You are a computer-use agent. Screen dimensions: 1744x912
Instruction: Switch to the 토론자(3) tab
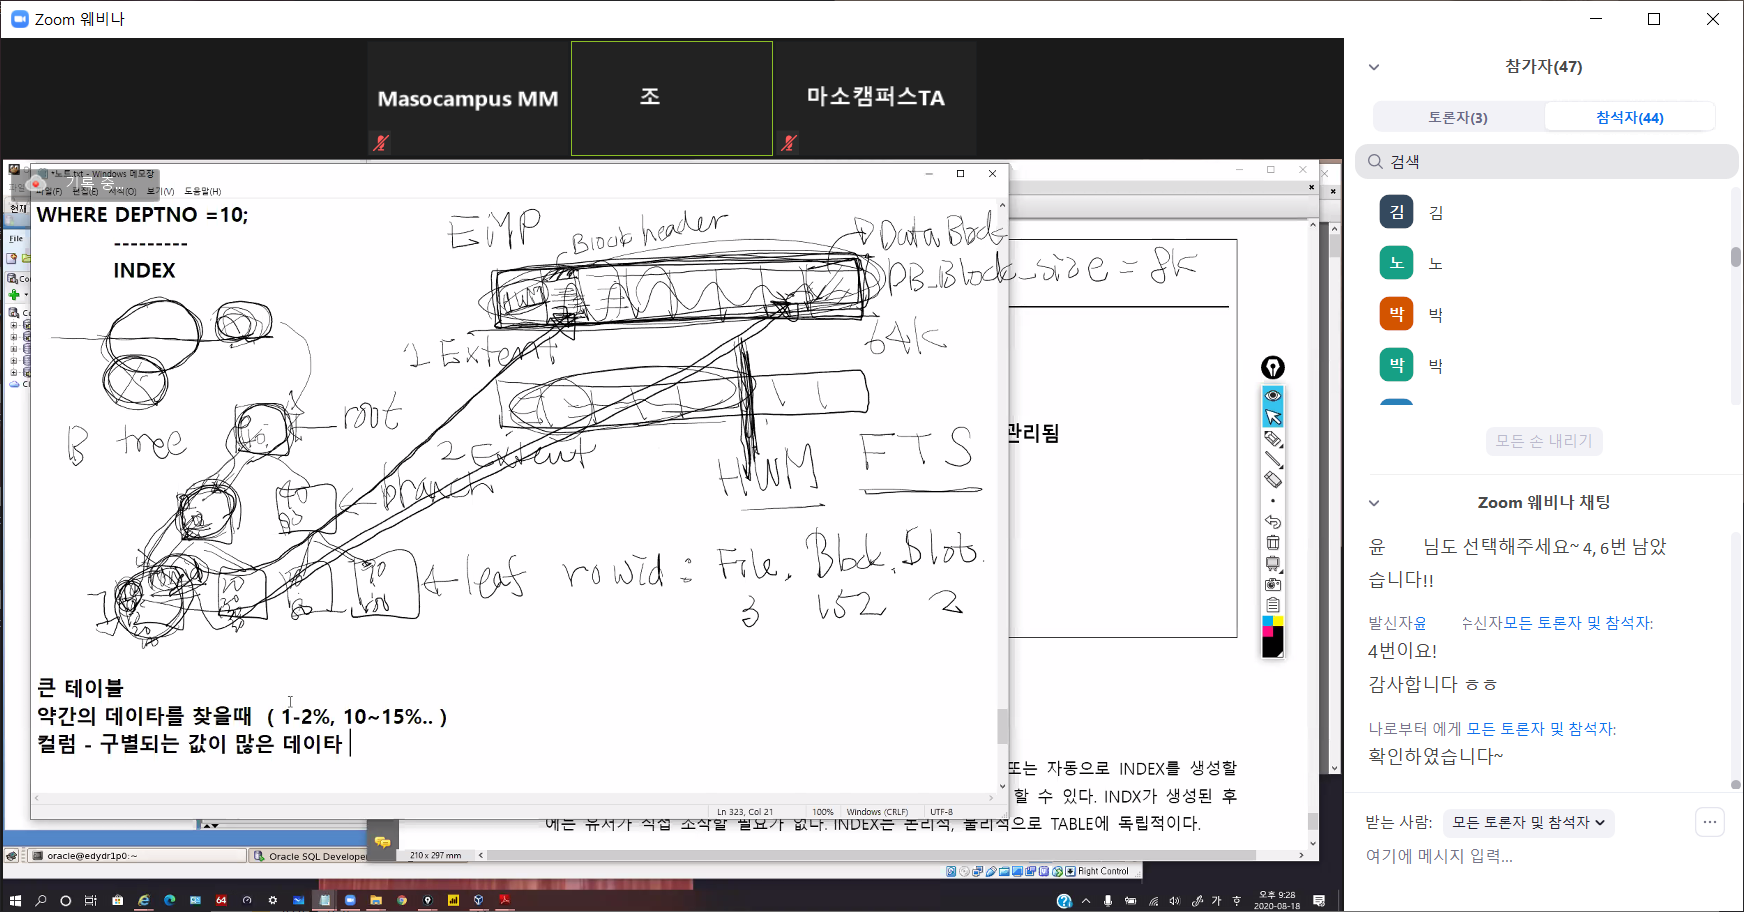tap(1457, 117)
